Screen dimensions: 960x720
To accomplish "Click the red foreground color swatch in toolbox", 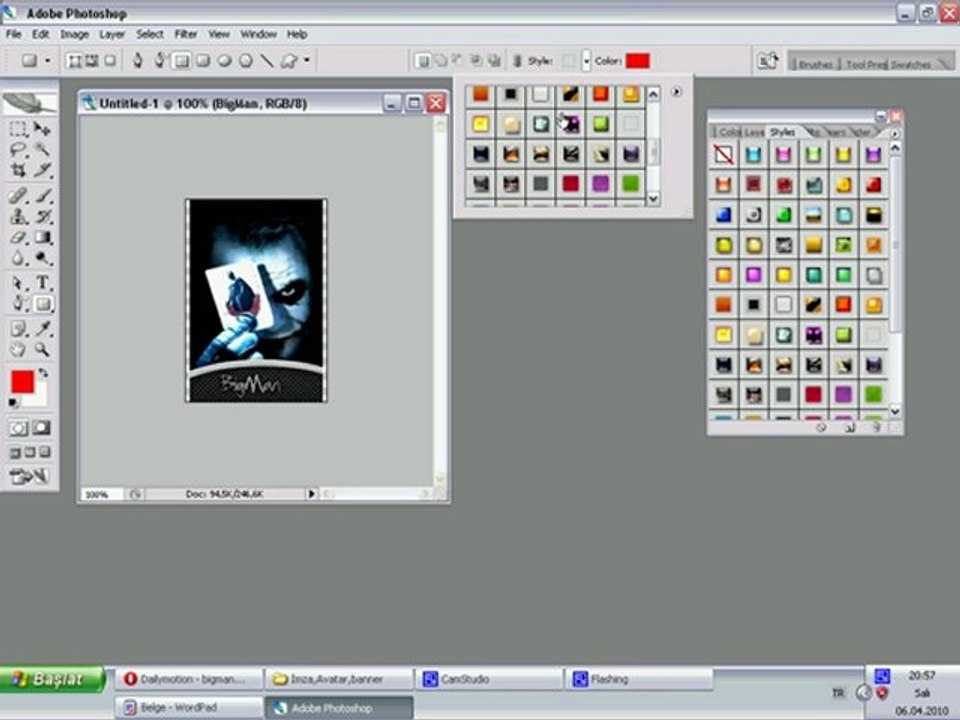I will point(22,381).
